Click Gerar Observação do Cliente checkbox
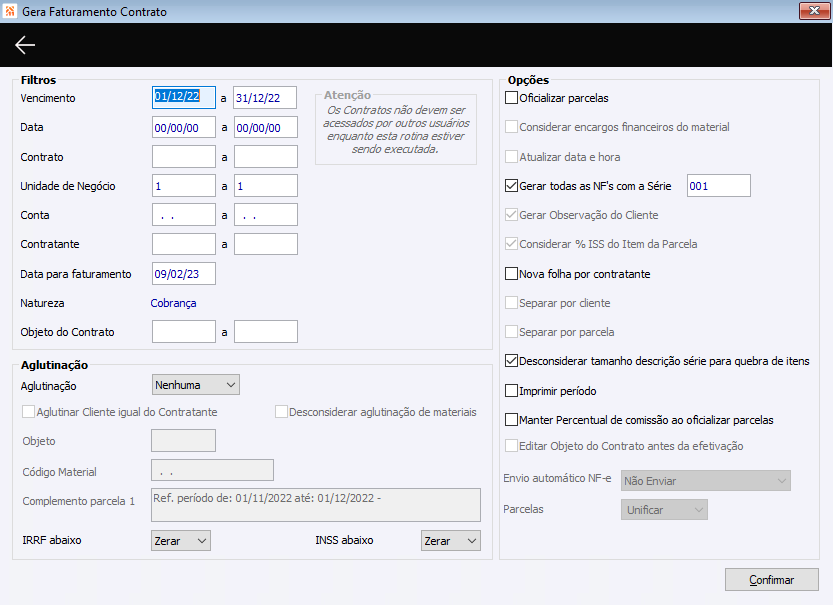Viewport: 833px width, 605px height. [511, 215]
